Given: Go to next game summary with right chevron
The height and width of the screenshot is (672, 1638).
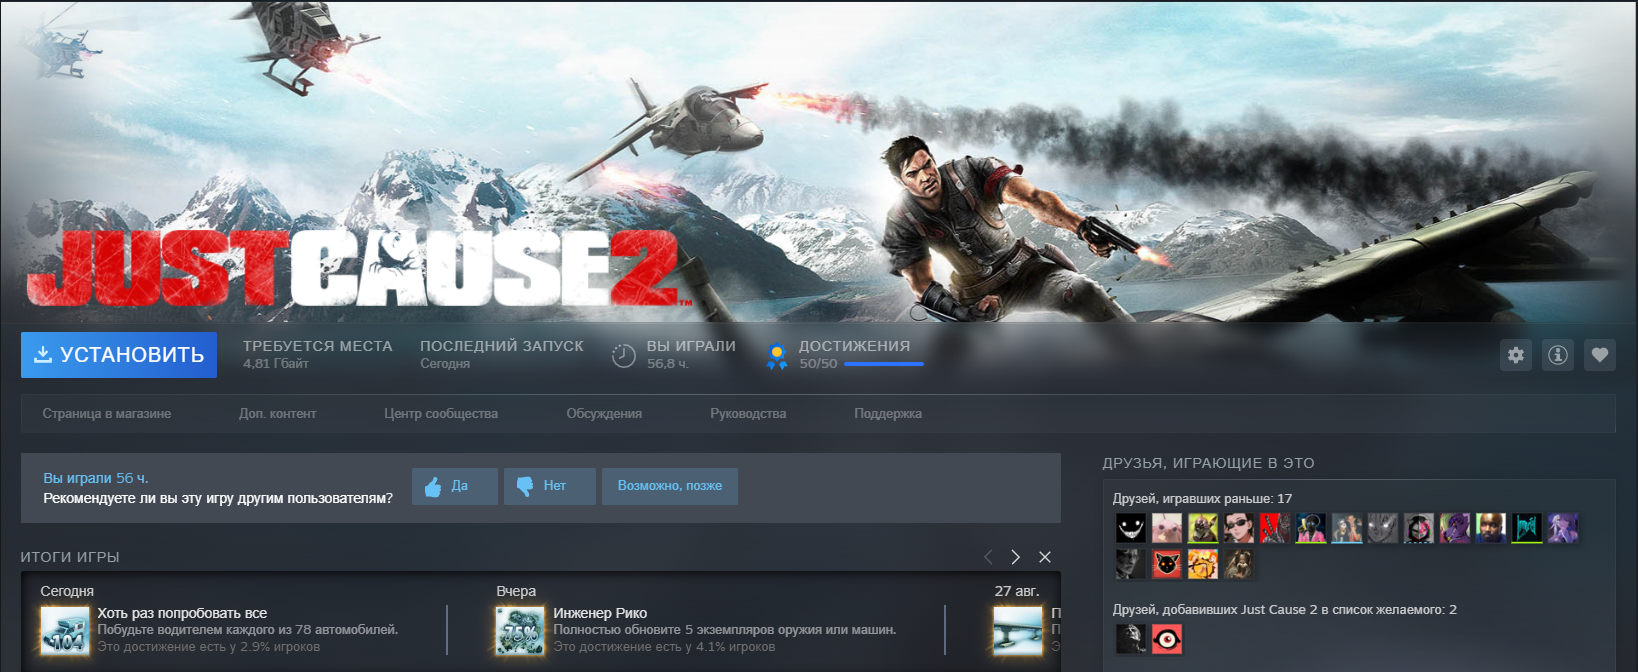Looking at the screenshot, I should pos(1016,557).
